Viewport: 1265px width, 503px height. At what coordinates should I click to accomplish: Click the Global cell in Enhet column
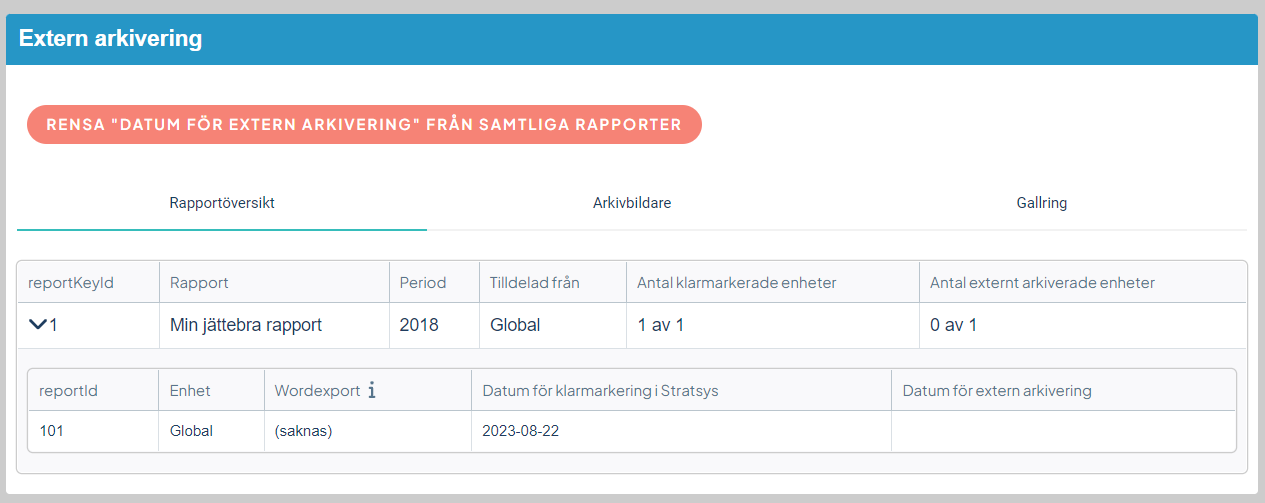[211, 431]
